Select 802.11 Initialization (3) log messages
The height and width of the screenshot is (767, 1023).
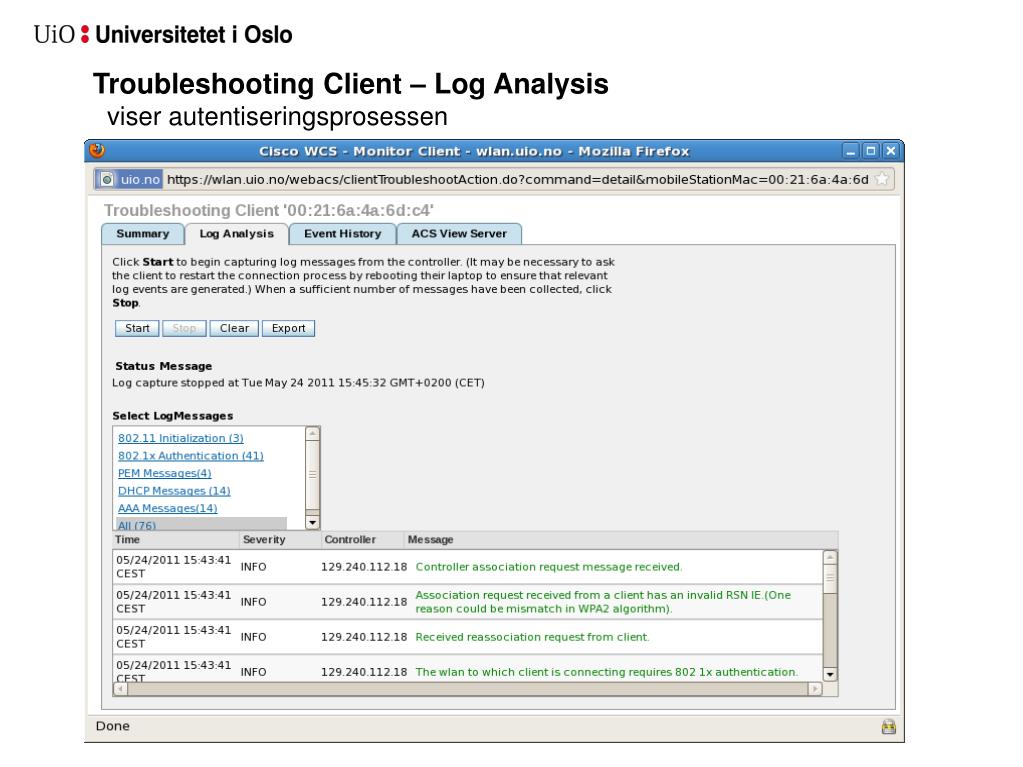coord(181,438)
